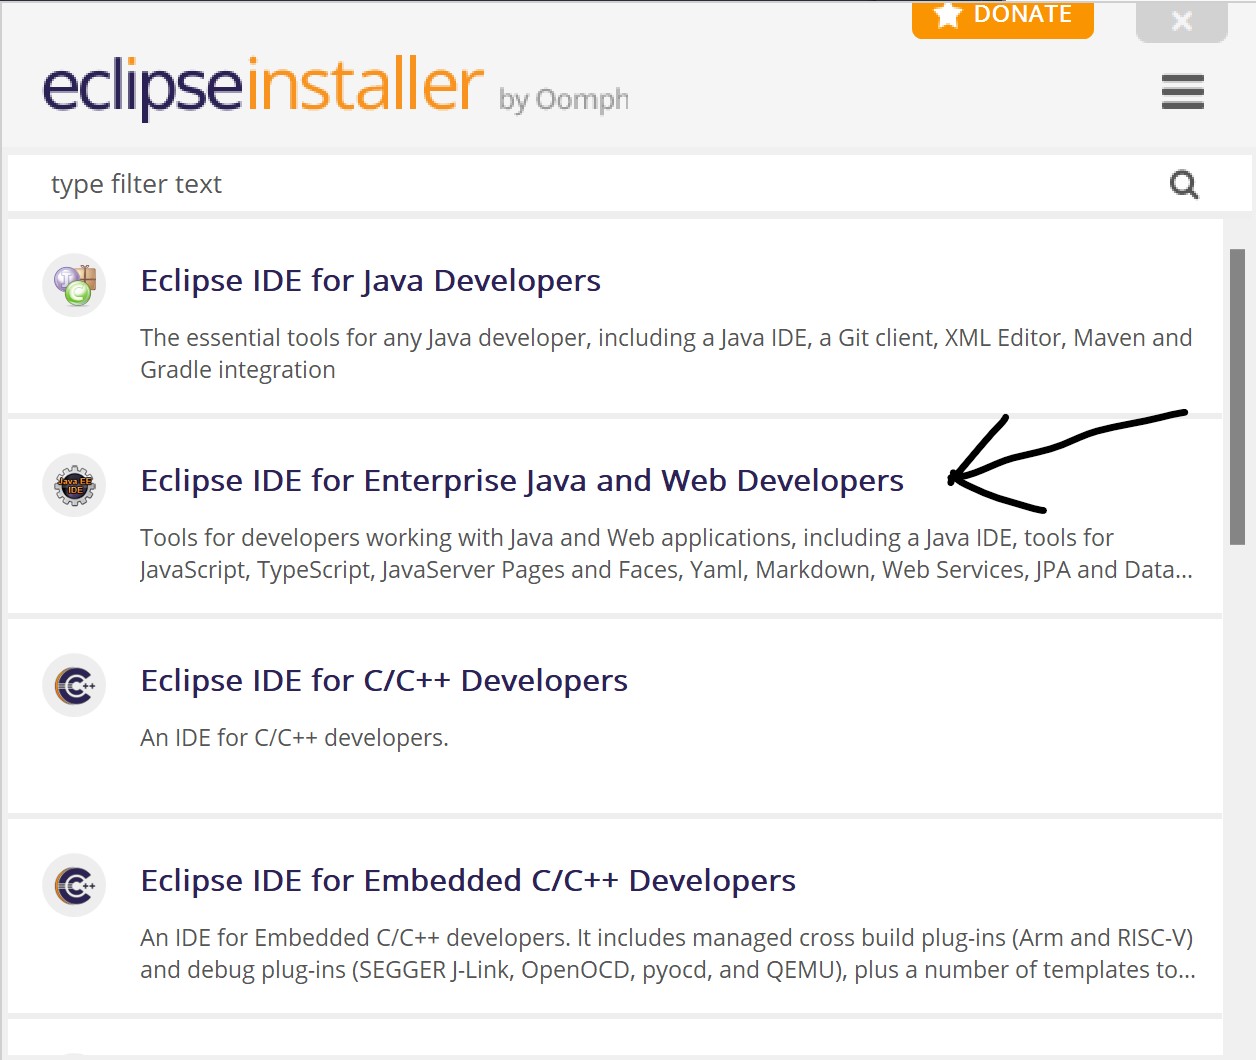Click the Java EE IDE gear icon

74,485
